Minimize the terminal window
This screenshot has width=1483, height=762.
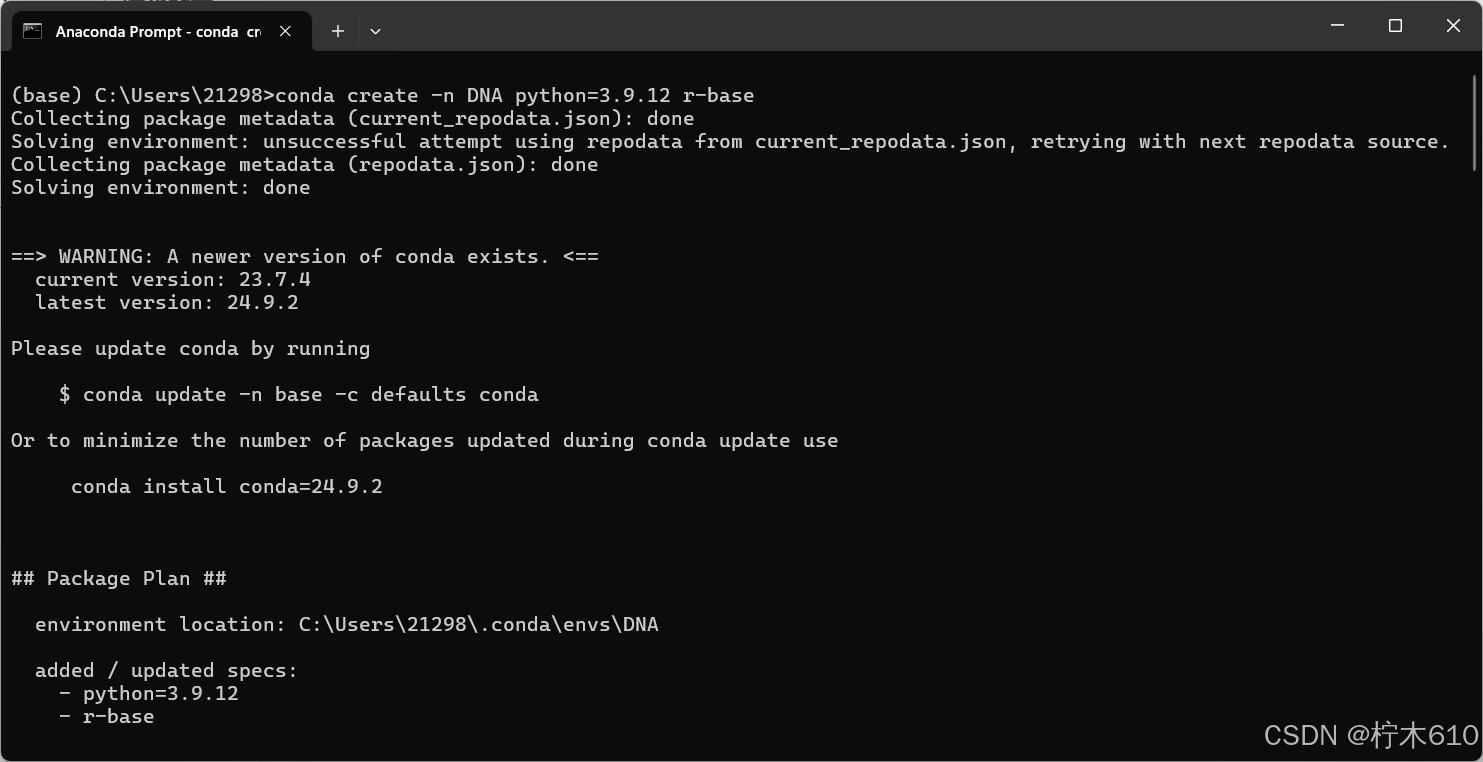1337,26
